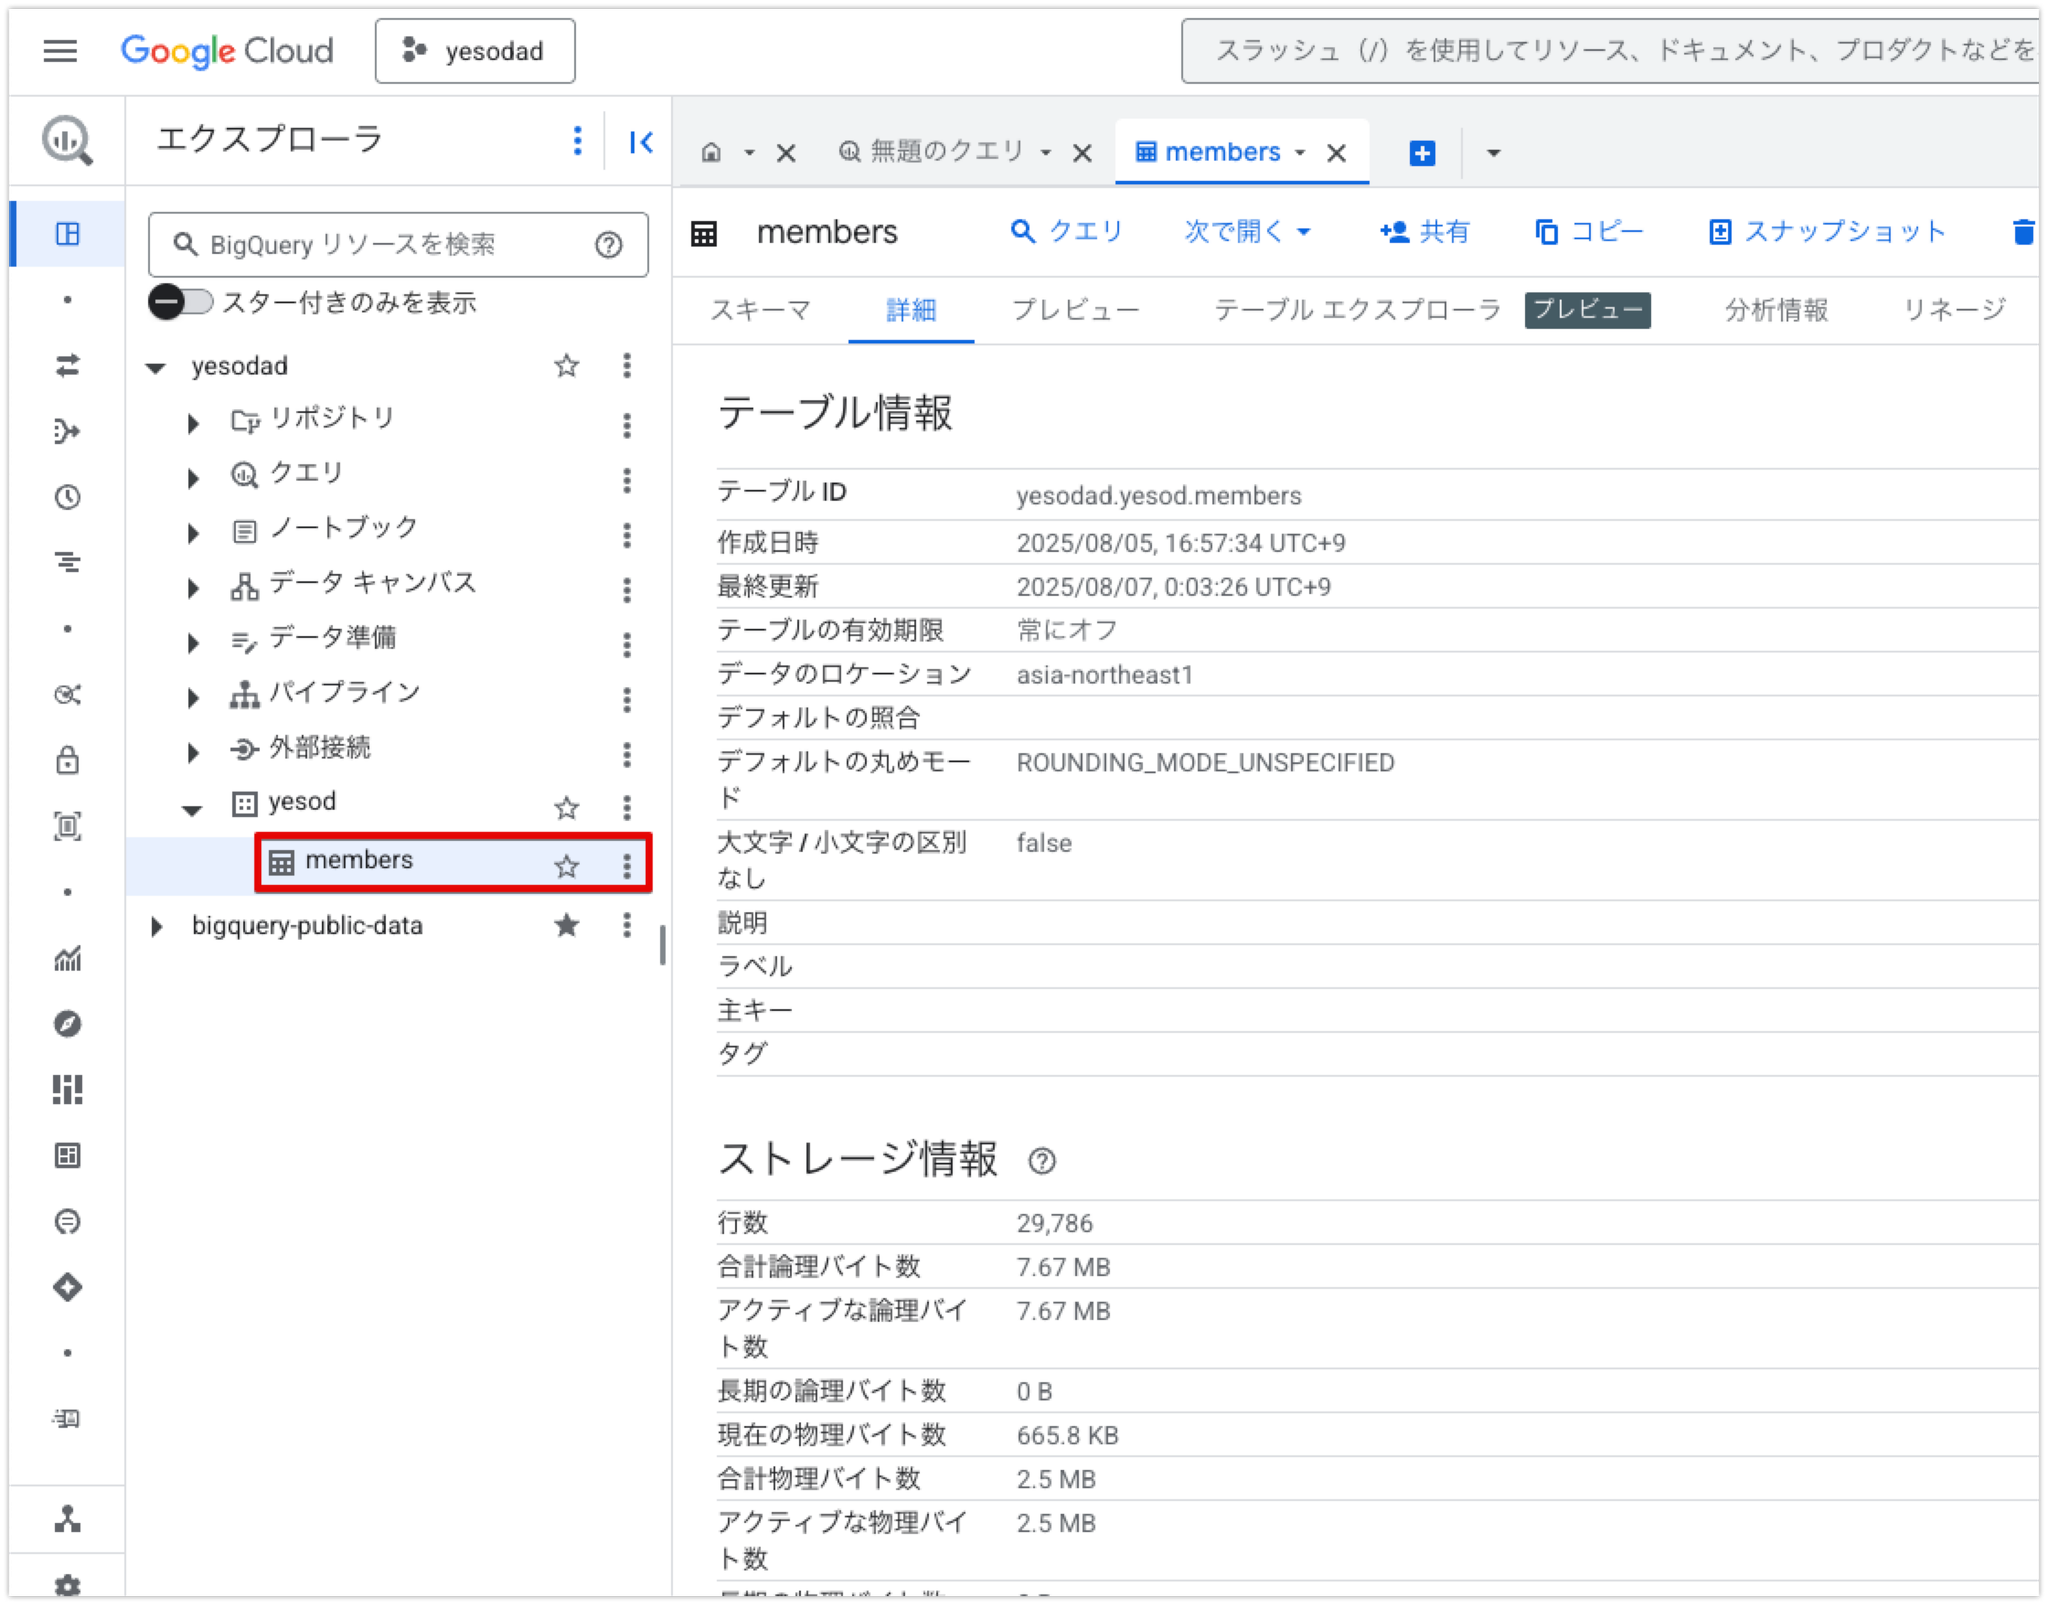Open Scheduled queries clock icon in sidebar
The height and width of the screenshot is (1605, 2048).
(67, 497)
